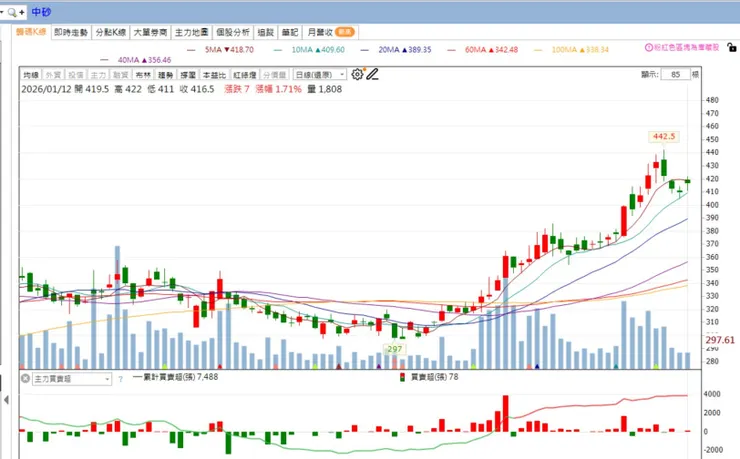Click the 100MA 338.34 legend
This screenshot has width=740, height=459.
(572, 50)
